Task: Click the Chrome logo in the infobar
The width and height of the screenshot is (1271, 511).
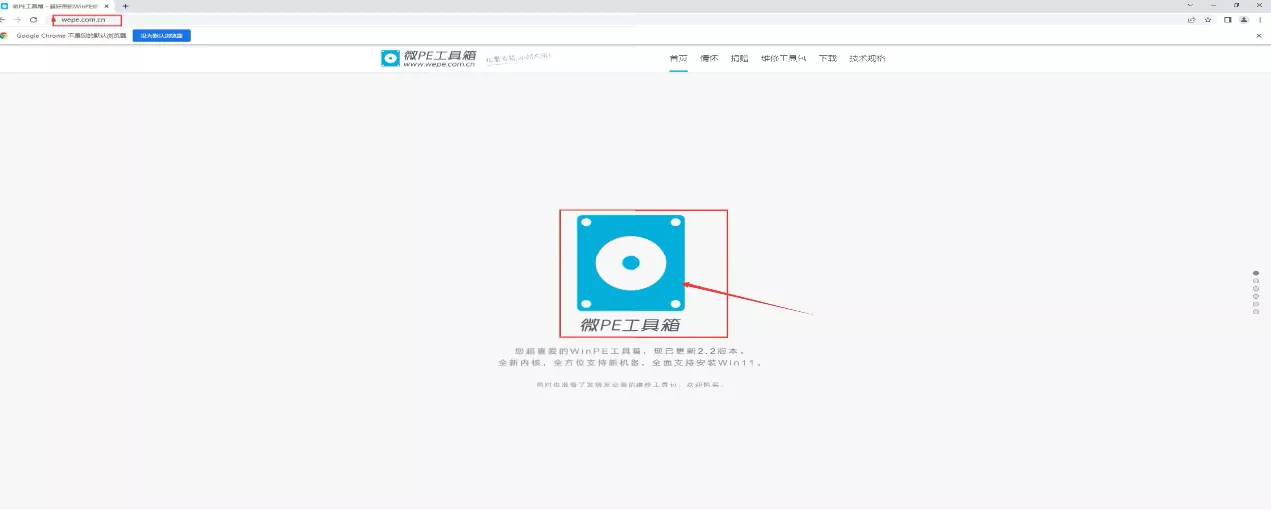Action: click(x=5, y=35)
